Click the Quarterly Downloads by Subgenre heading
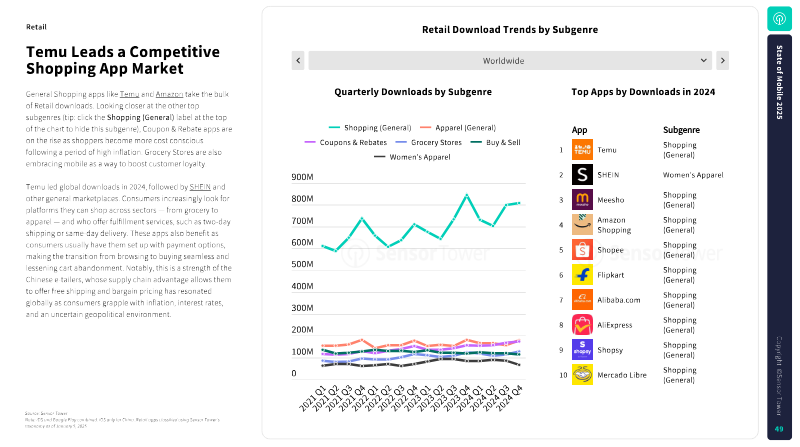Image resolution: width=800 pixels, height=447 pixels. [x=413, y=92]
